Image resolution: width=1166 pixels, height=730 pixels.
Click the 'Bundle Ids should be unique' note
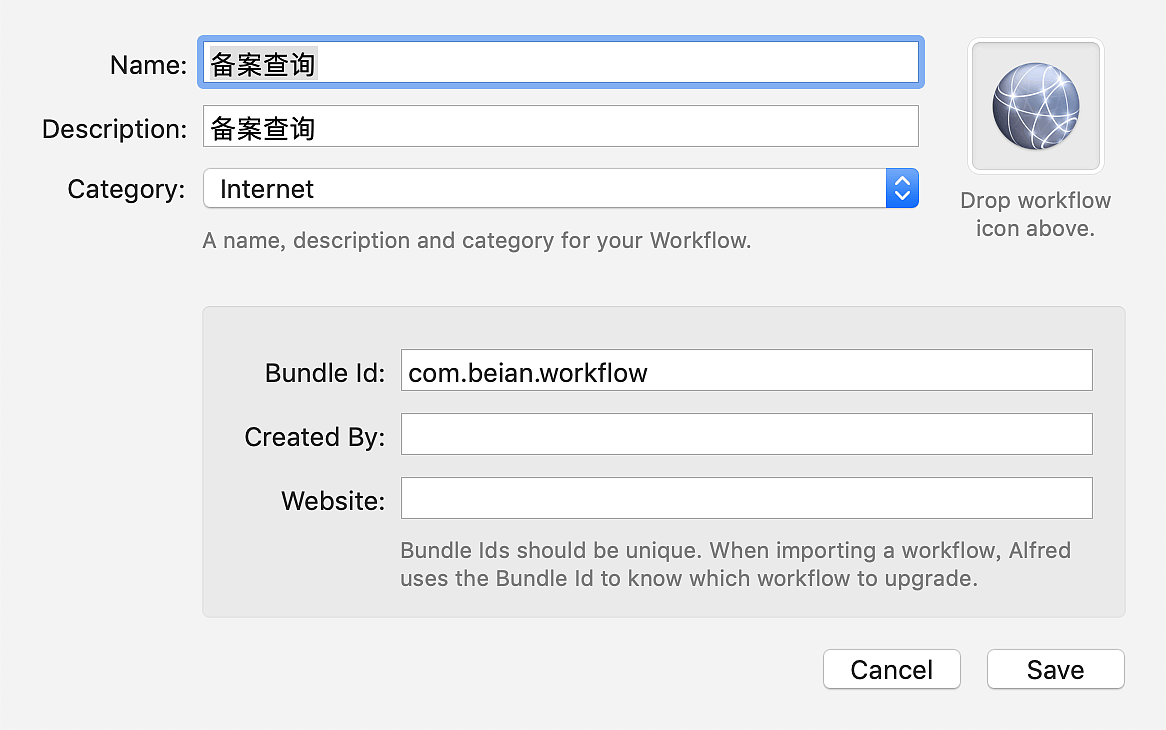[735, 564]
